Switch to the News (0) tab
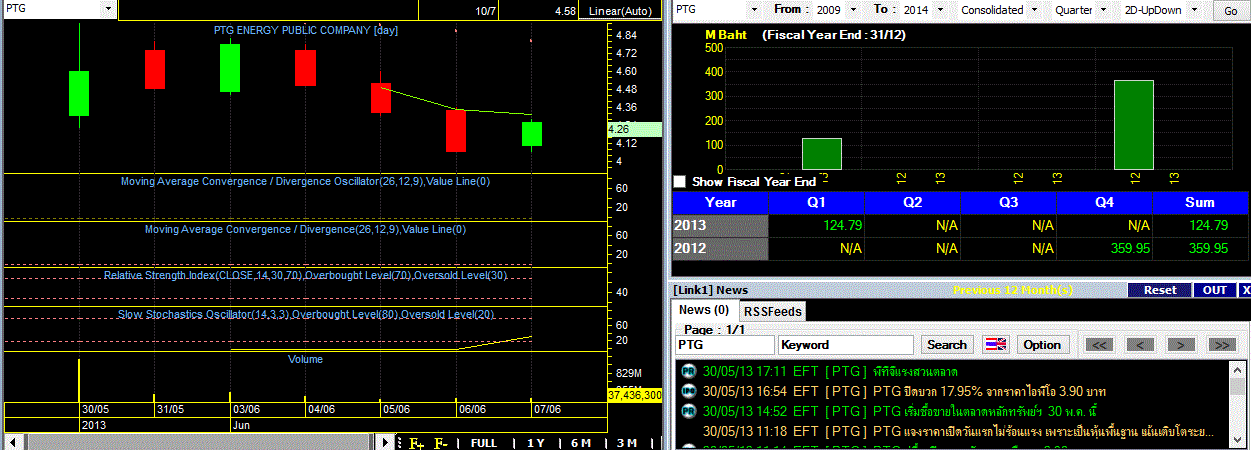Viewport: 1251px width, 450px height. 704,310
